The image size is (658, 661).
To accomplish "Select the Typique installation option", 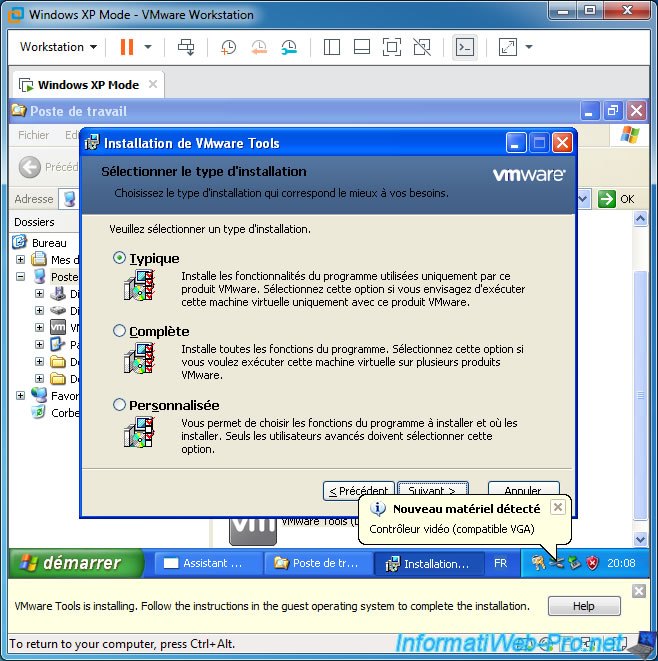I will (119, 258).
